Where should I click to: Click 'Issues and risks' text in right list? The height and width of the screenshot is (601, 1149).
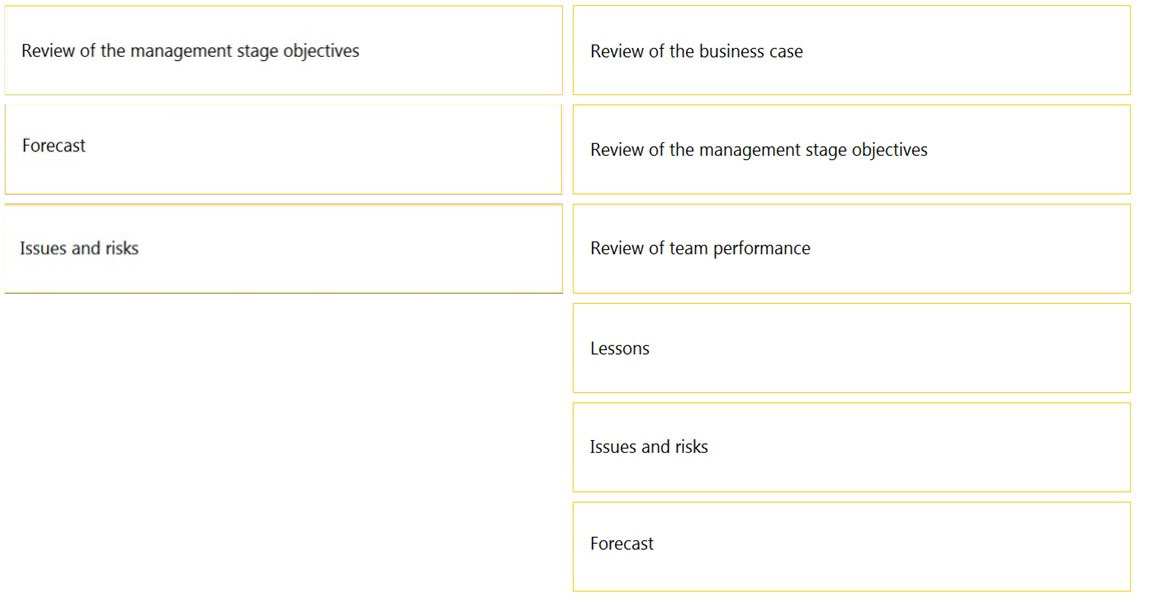click(649, 446)
